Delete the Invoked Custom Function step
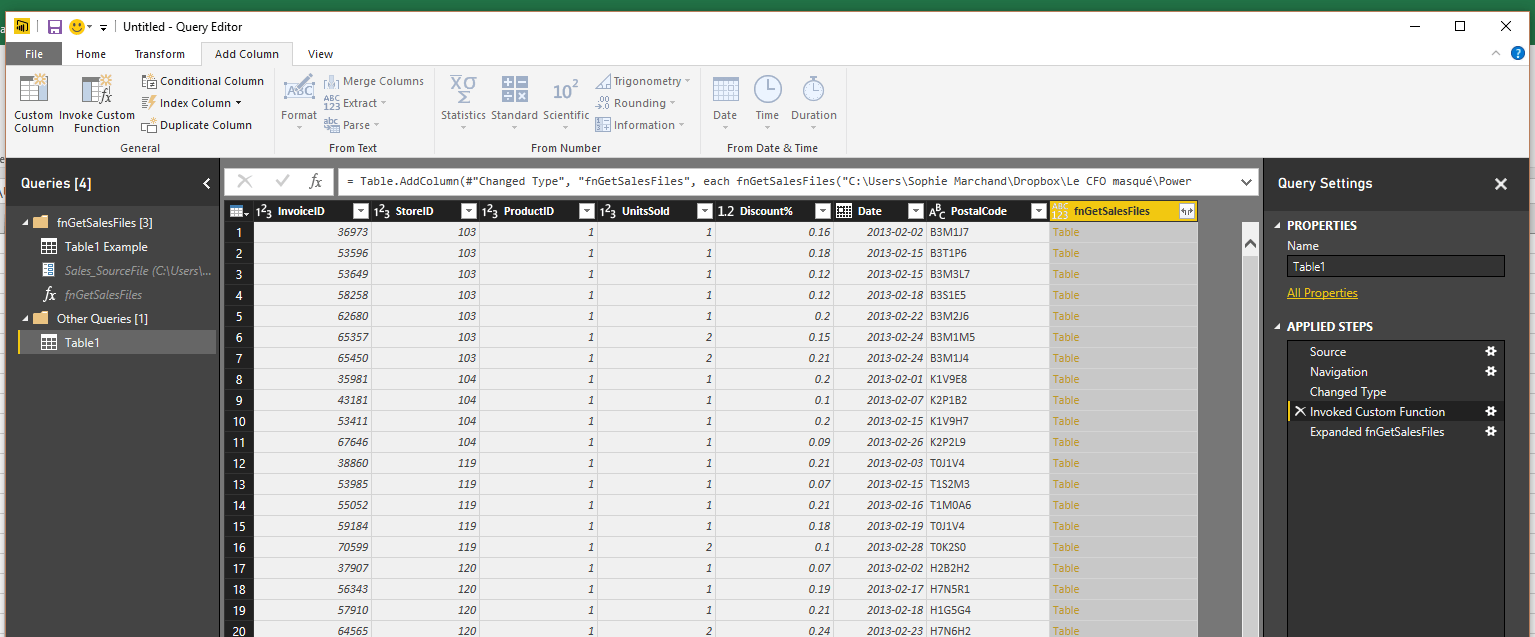 (x=1299, y=412)
